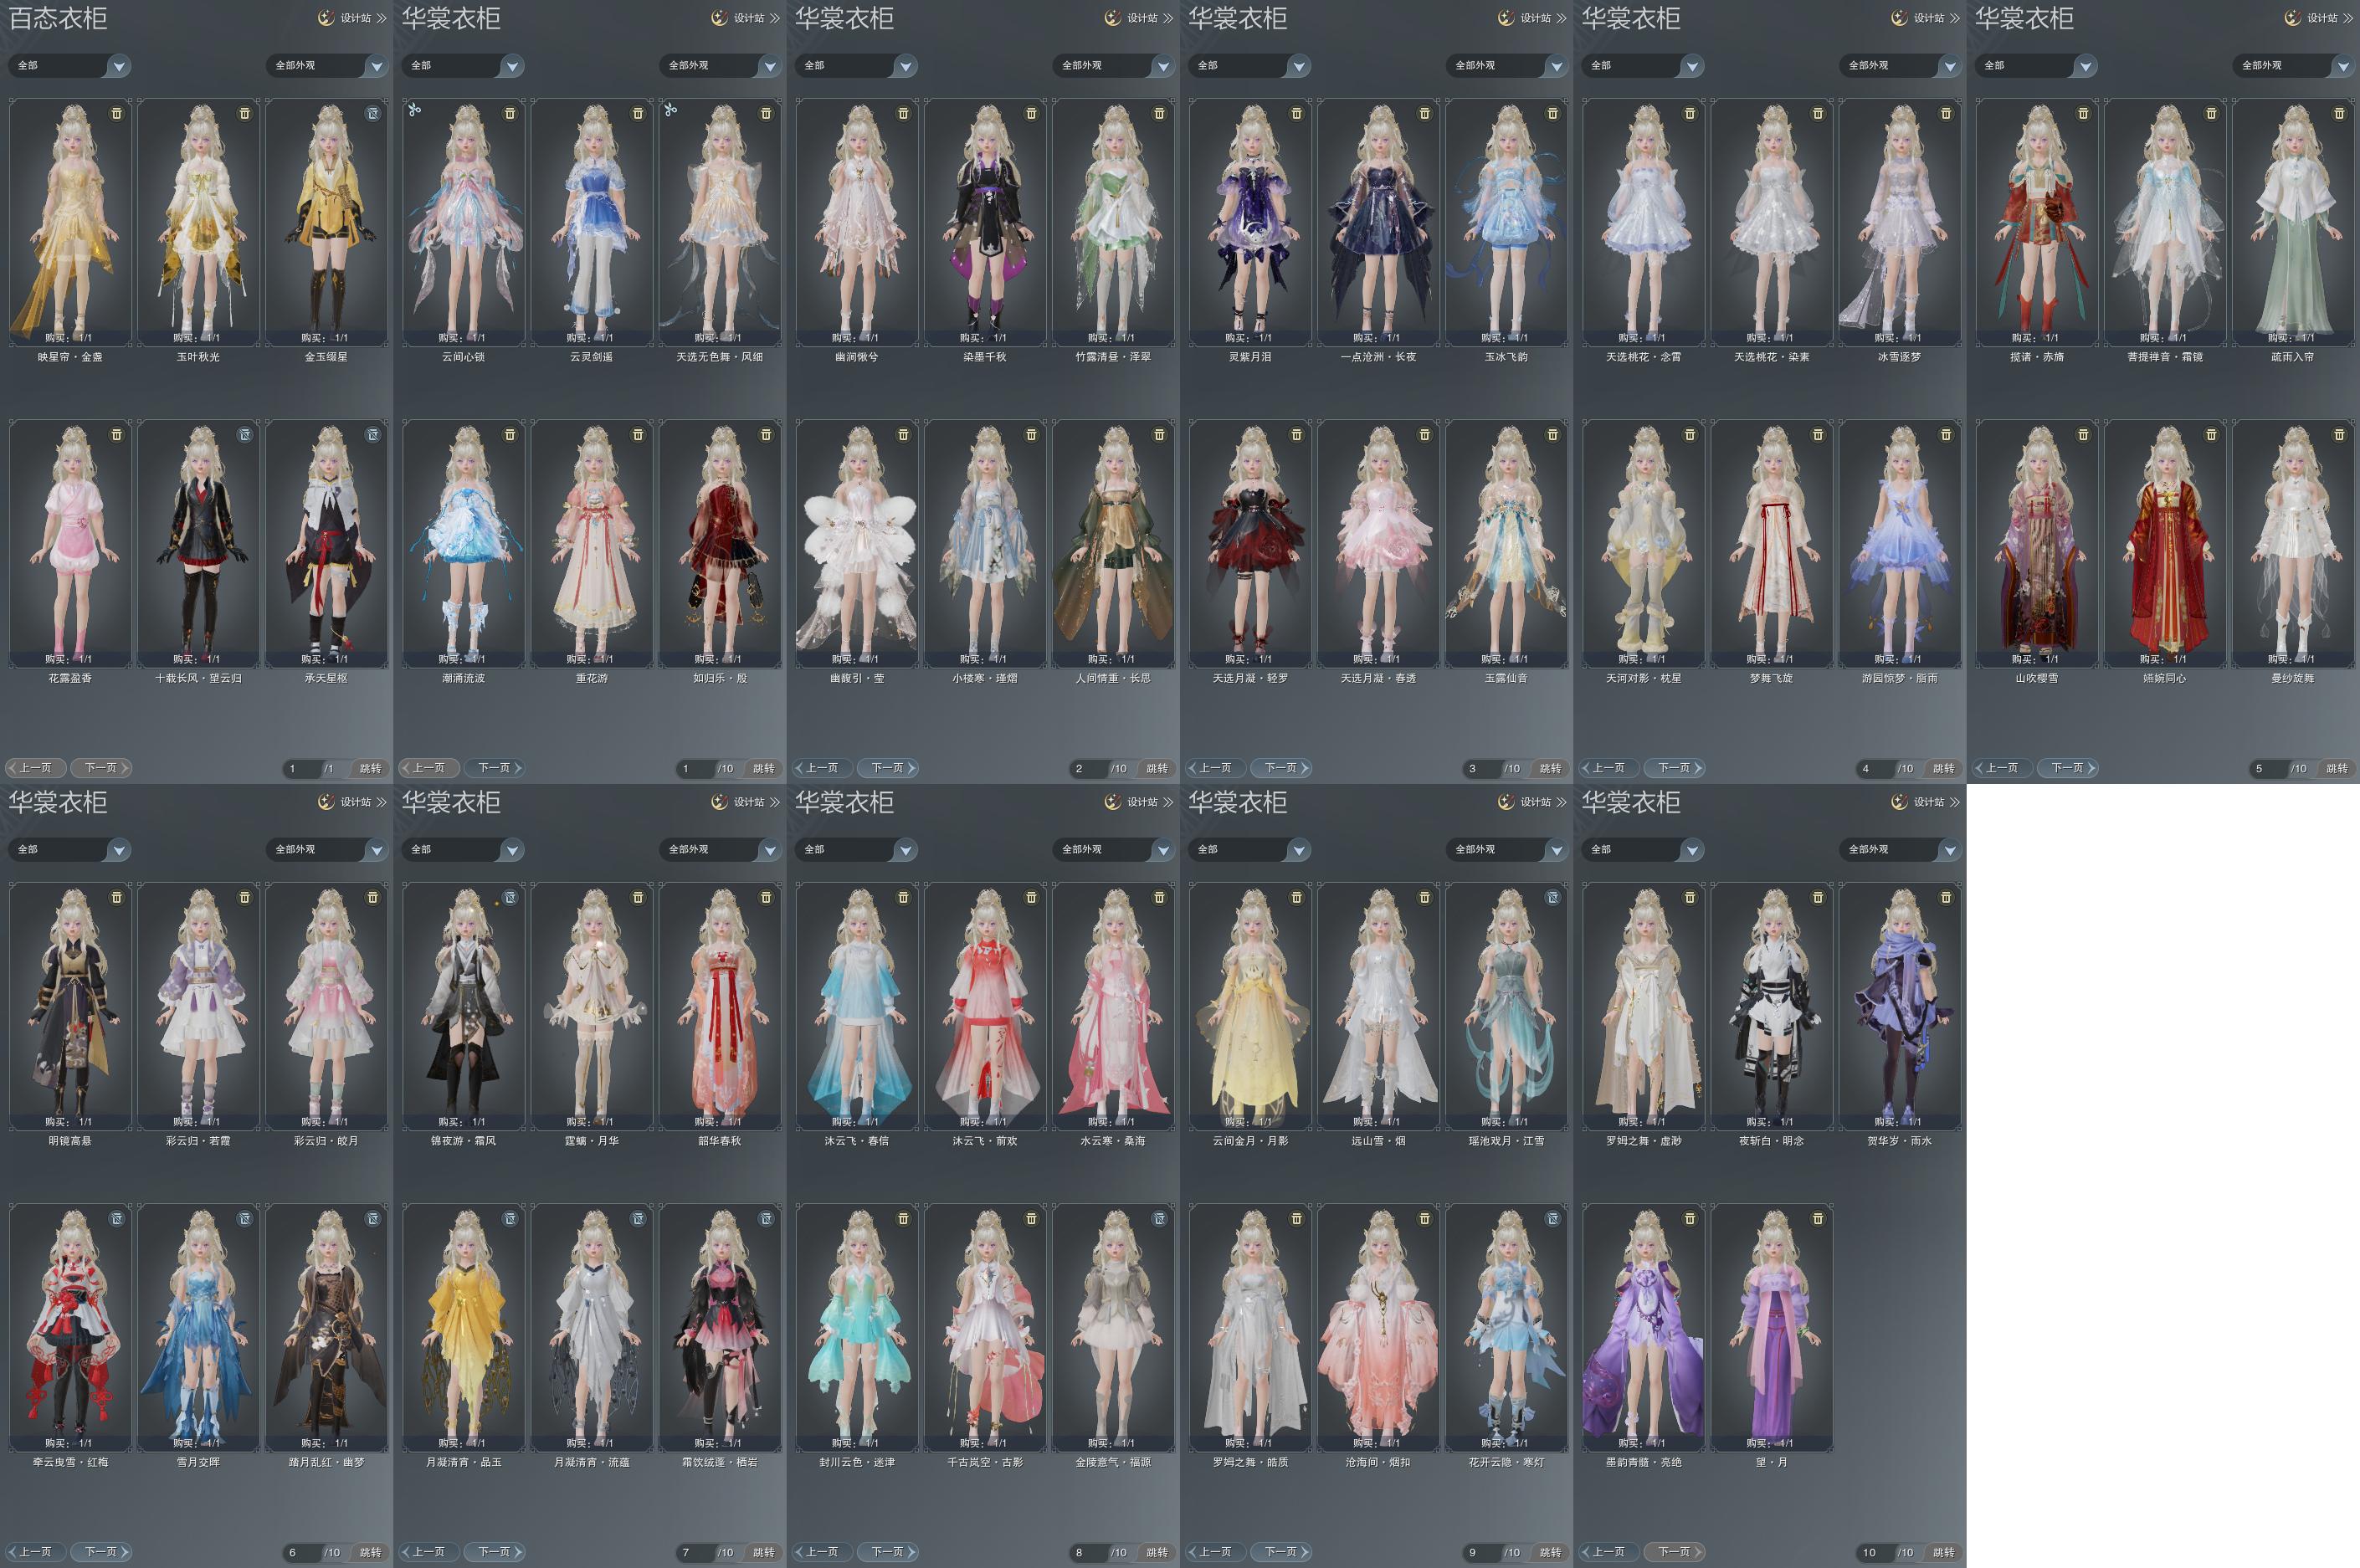The image size is (2360, 1568).
Task: Click 下一页 on wardrobe page 5 panel
Action: pyautogui.click(x=2068, y=768)
